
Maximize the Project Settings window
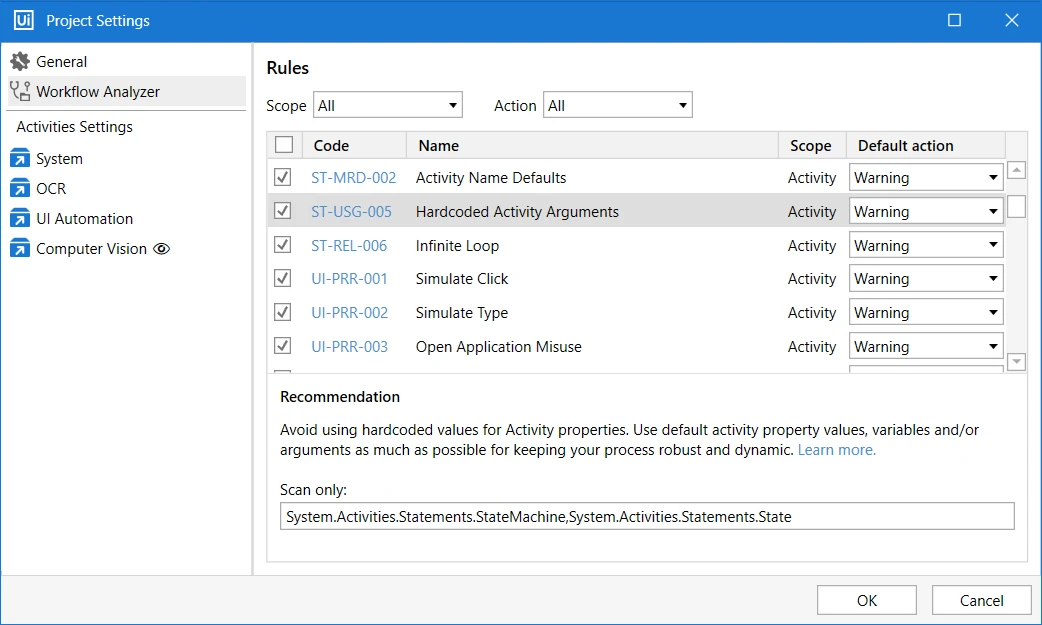pyautogui.click(x=954, y=20)
